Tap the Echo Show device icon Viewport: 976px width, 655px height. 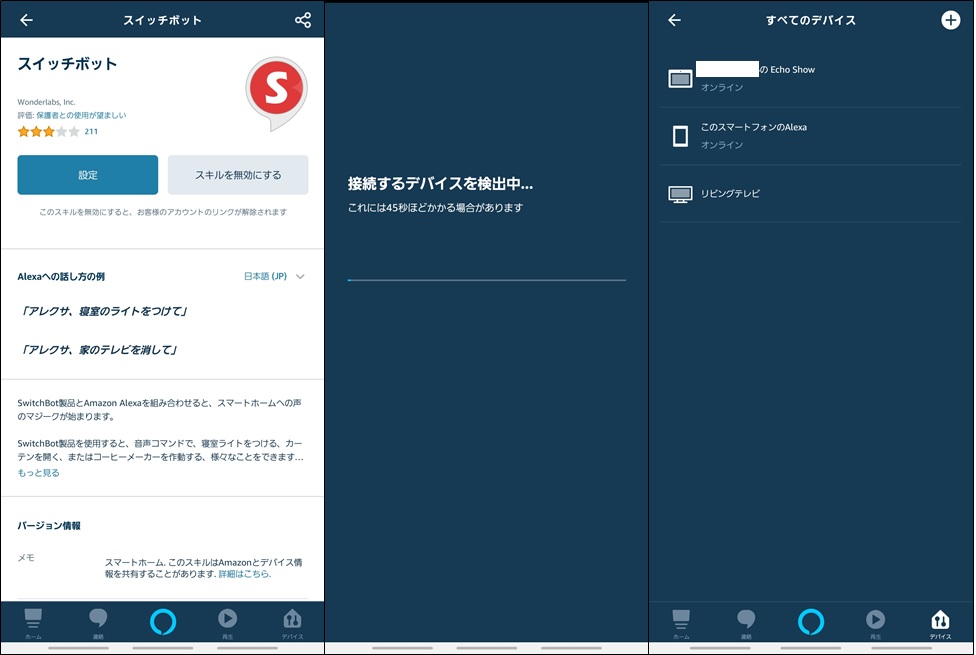click(680, 78)
